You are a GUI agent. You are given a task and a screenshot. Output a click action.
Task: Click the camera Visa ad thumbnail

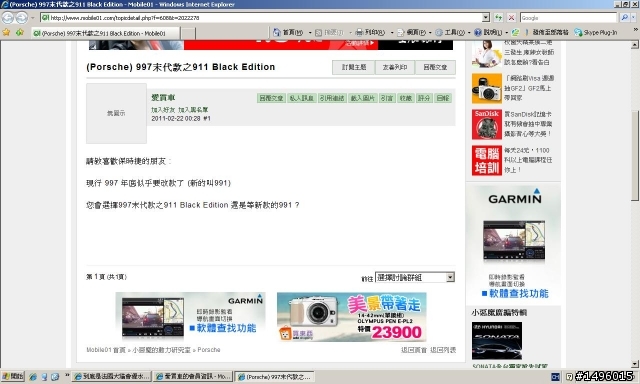487,89
